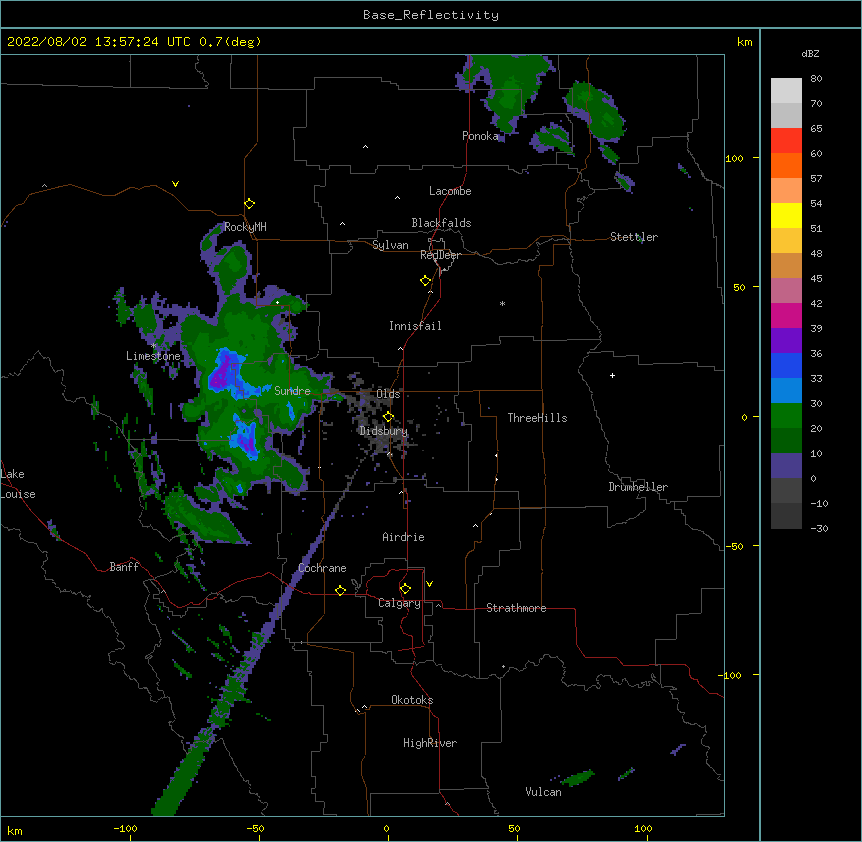Click the white swatch between 80 and 70 dBZ
The width and height of the screenshot is (862, 842).
pos(786,91)
